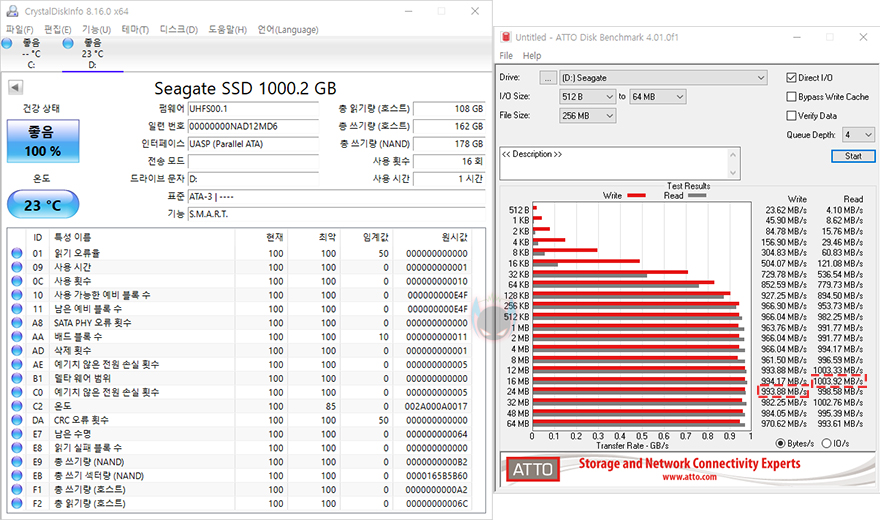Click status orb for attribute C0

coord(17,392)
